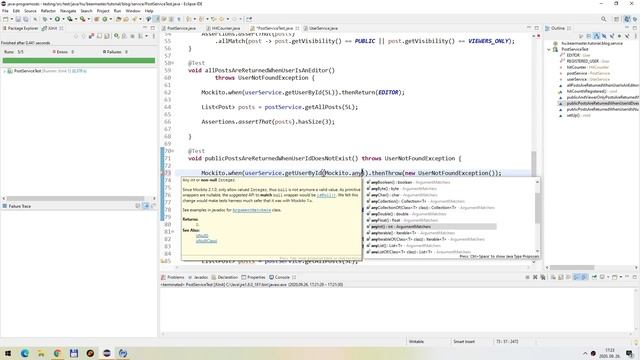Click the JUnit Rerun Test icon

116,36
